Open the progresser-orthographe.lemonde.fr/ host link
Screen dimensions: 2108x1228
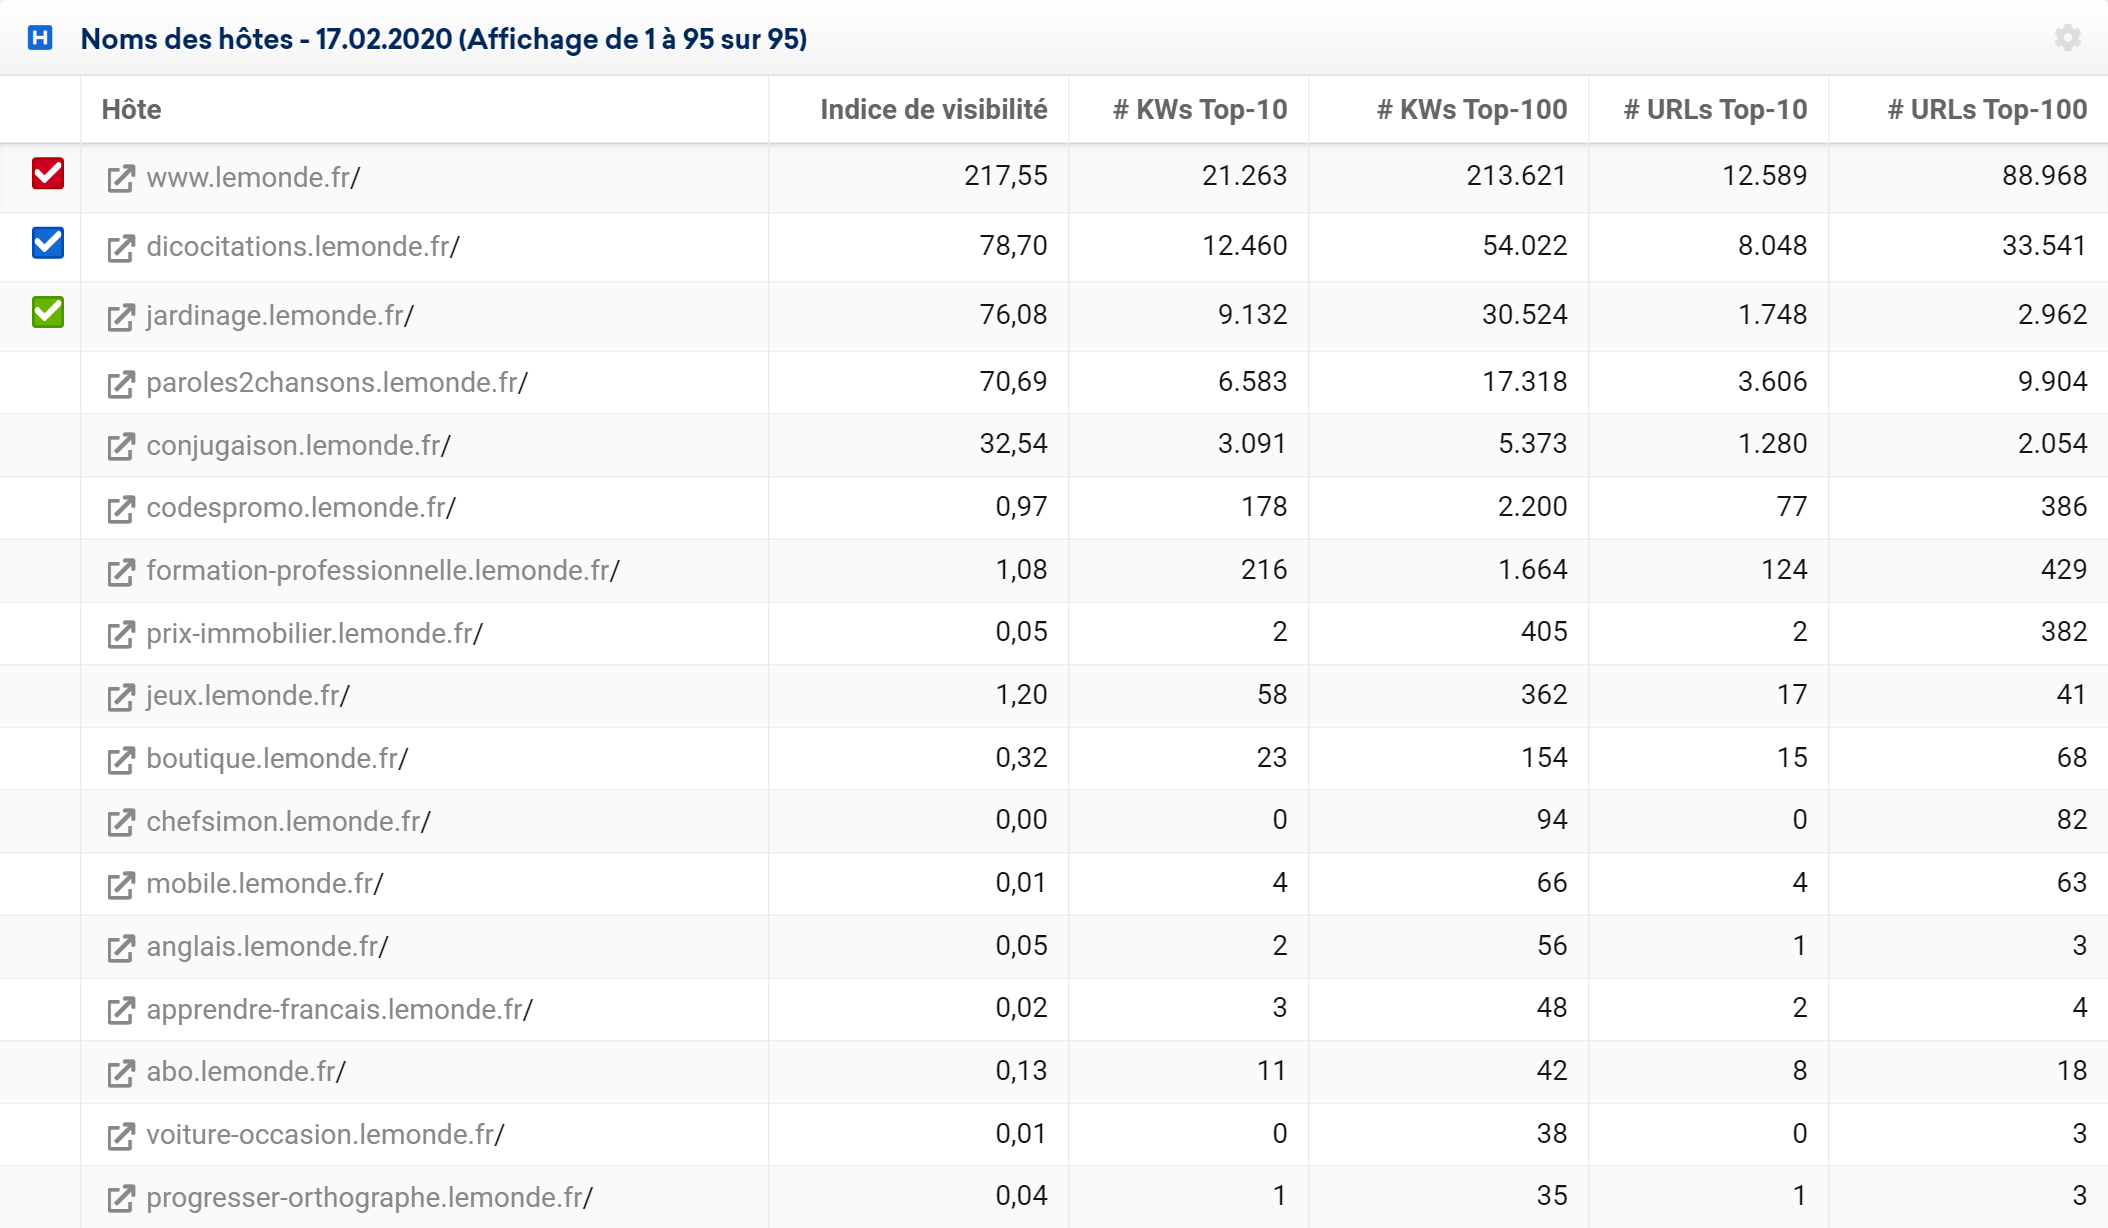(370, 1197)
